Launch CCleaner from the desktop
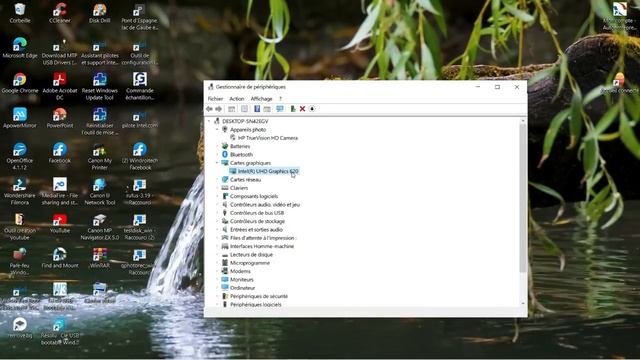Image resolution: width=640 pixels, height=360 pixels. click(x=60, y=13)
